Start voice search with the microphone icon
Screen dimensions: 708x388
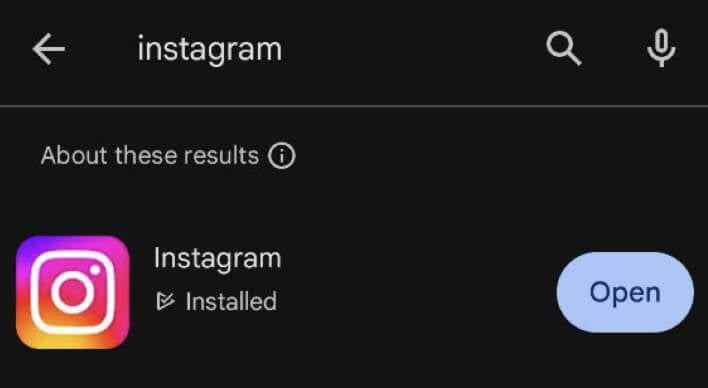661,48
